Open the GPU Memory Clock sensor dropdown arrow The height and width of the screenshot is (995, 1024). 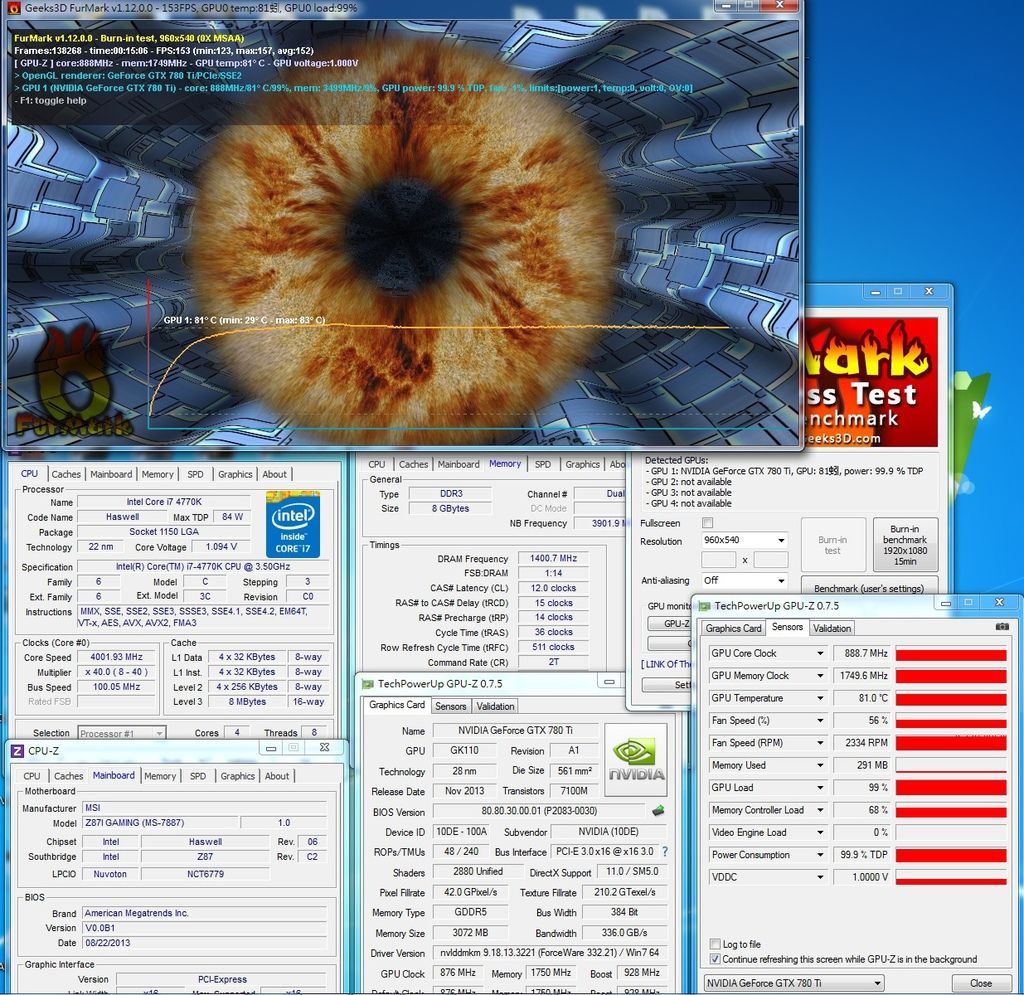click(x=820, y=676)
